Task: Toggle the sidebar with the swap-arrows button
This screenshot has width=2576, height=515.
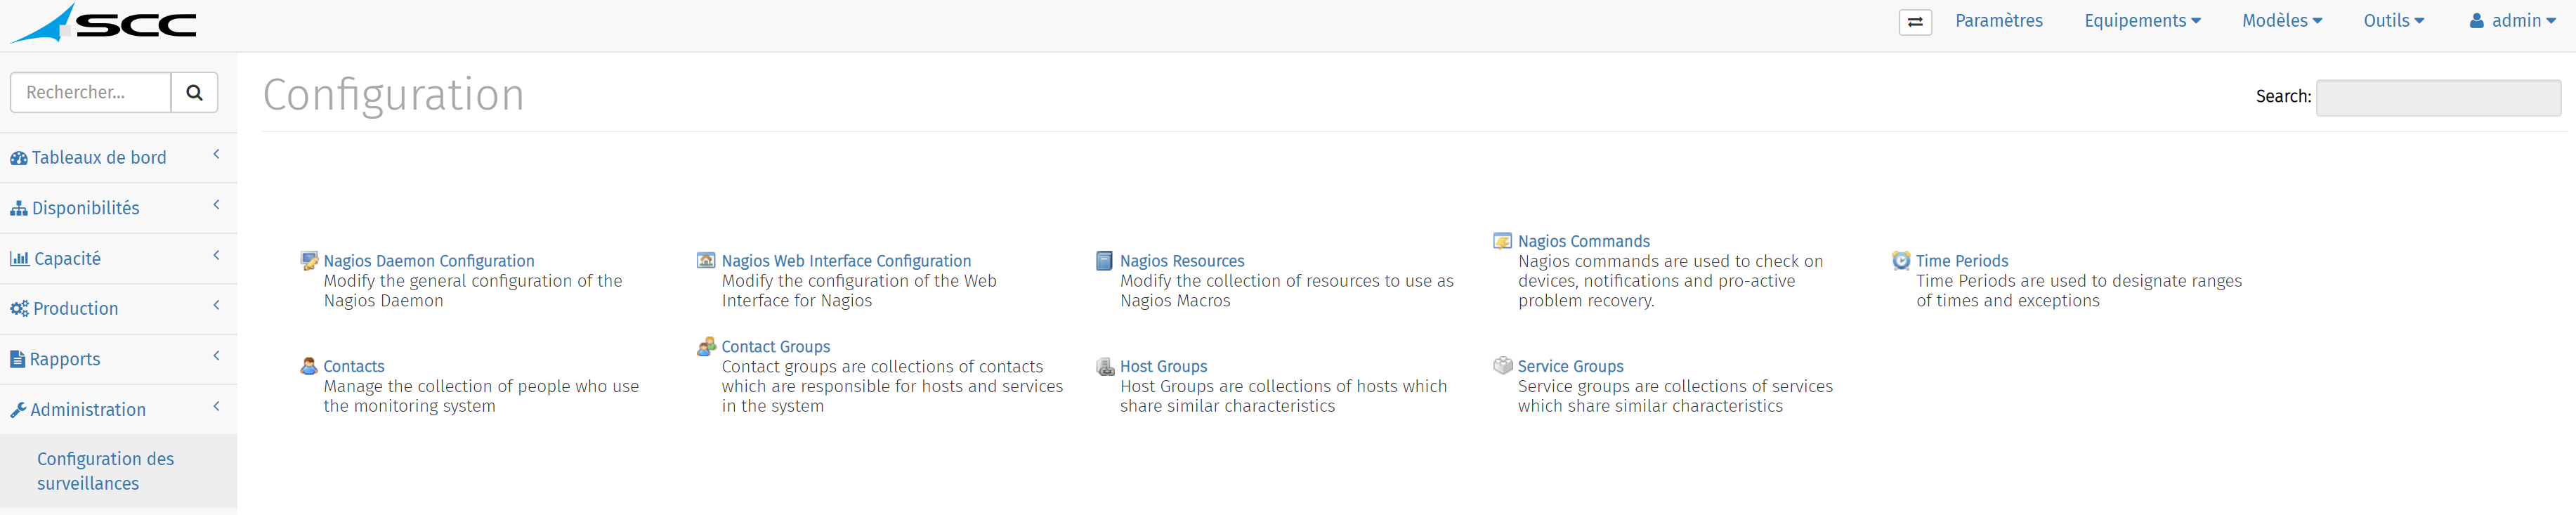Action: 1915,22
